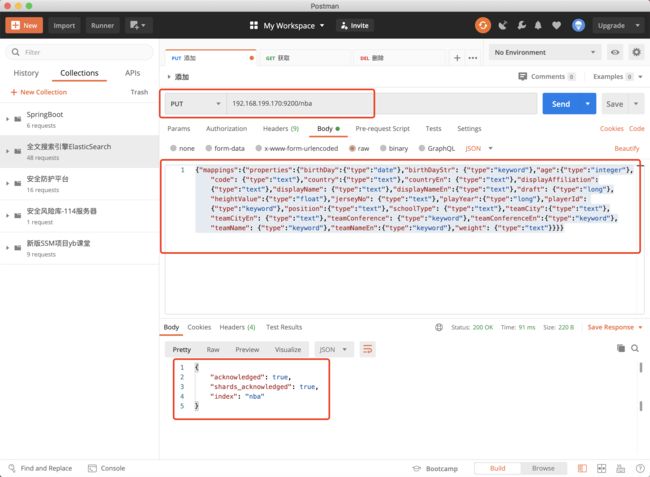Open the No Environment dropdown
Screen dimensions: 650x477
tap(545, 52)
